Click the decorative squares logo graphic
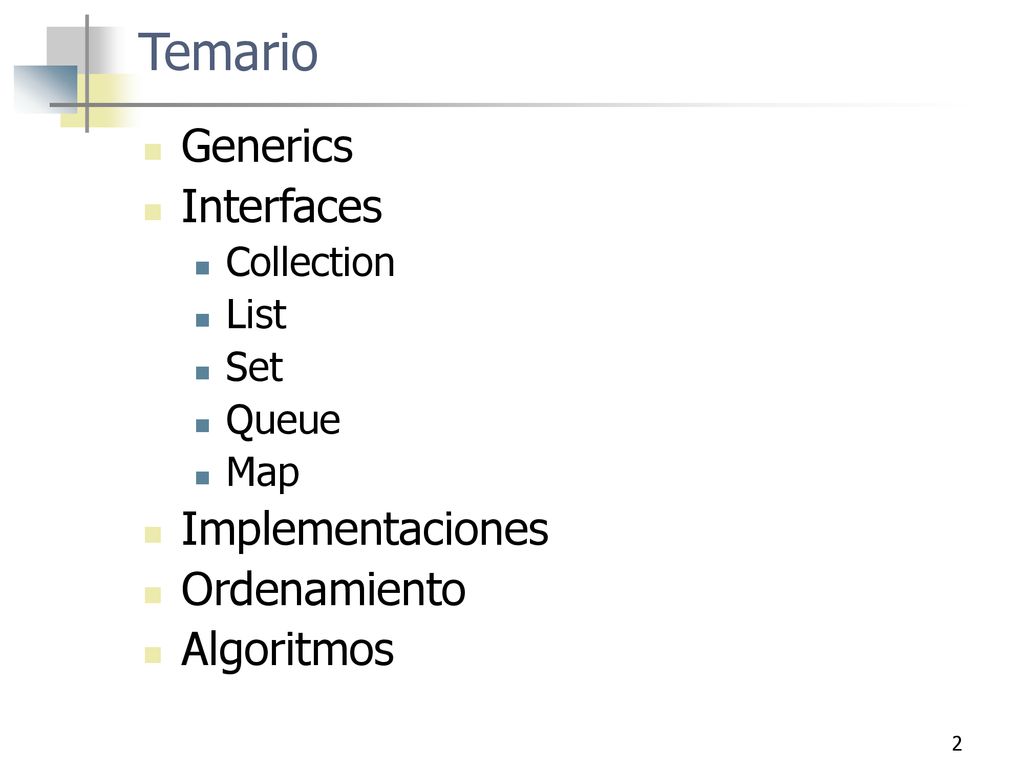The image size is (1024, 768). click(75, 74)
